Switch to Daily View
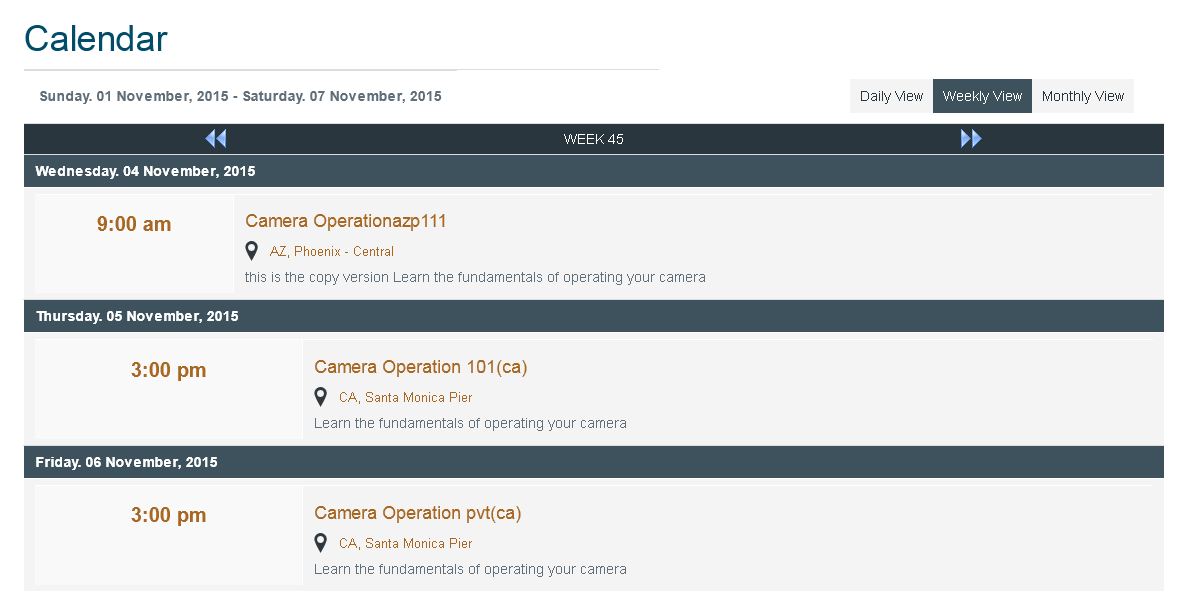 [x=891, y=96]
